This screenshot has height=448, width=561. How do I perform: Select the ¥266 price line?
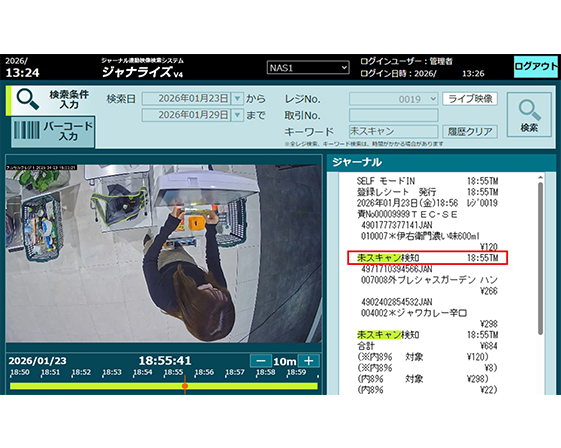pyautogui.click(x=489, y=291)
